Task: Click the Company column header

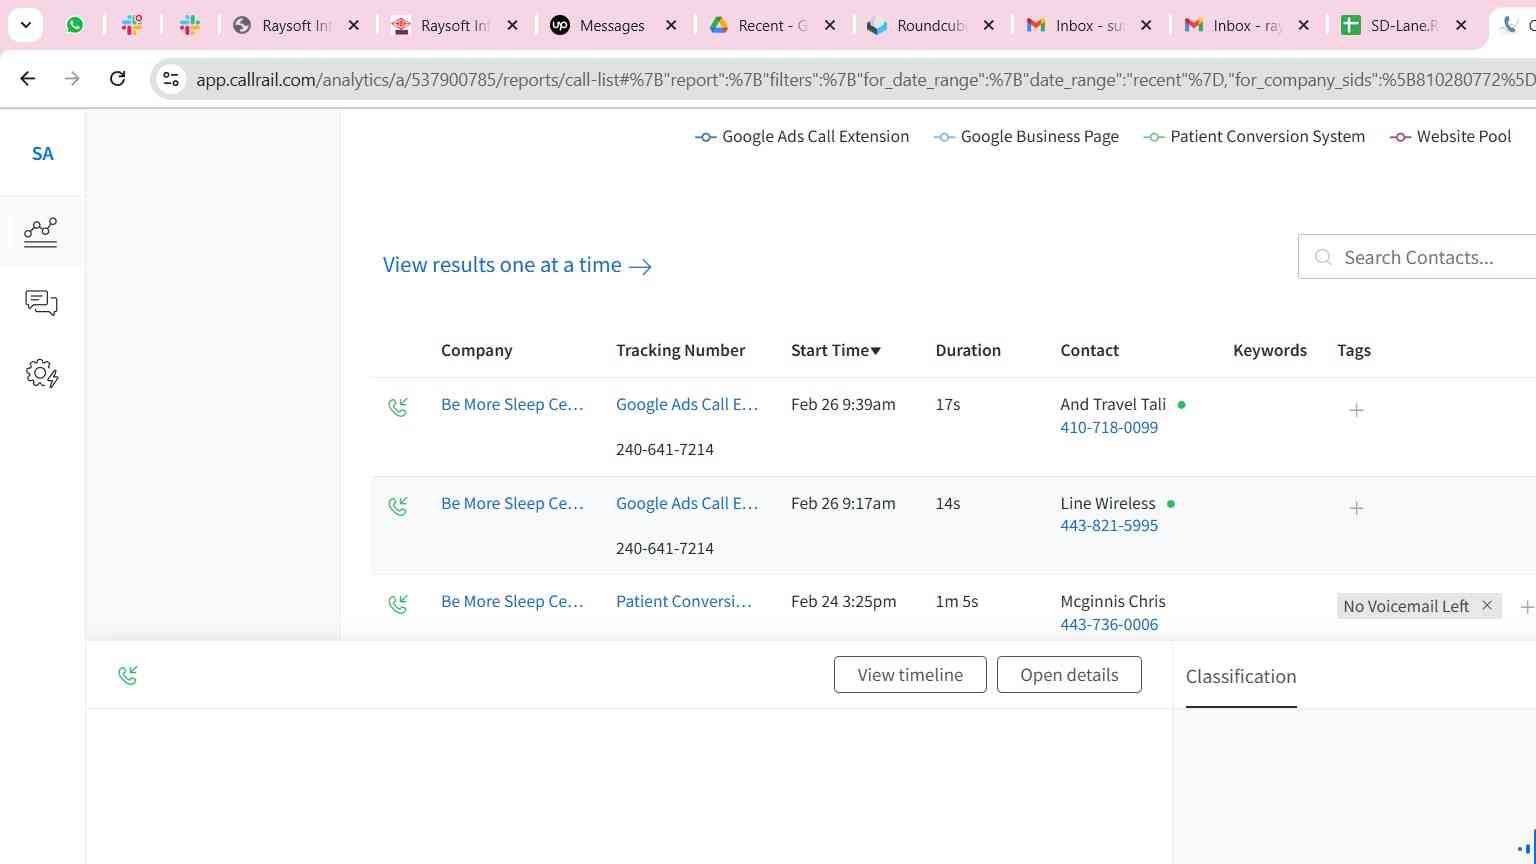Action: pos(476,350)
